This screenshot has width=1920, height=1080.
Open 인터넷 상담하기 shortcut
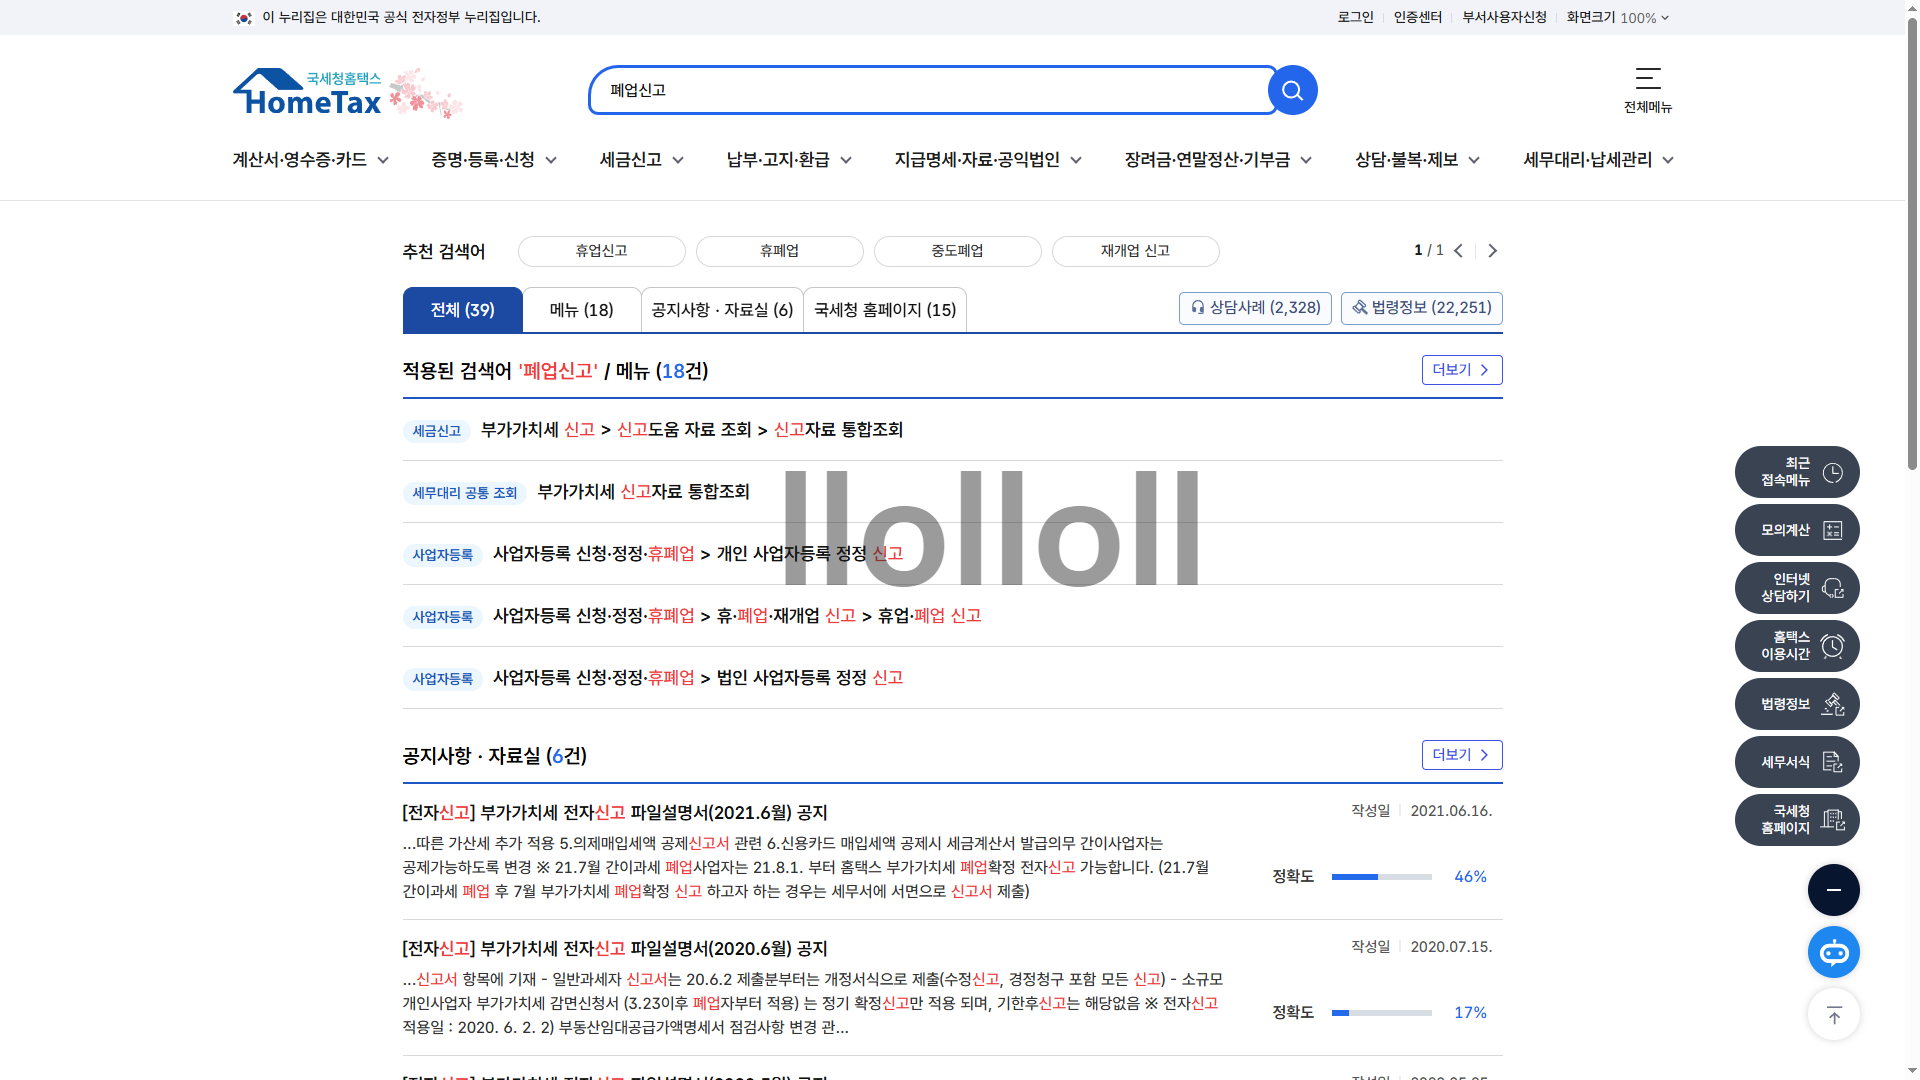coord(1796,588)
